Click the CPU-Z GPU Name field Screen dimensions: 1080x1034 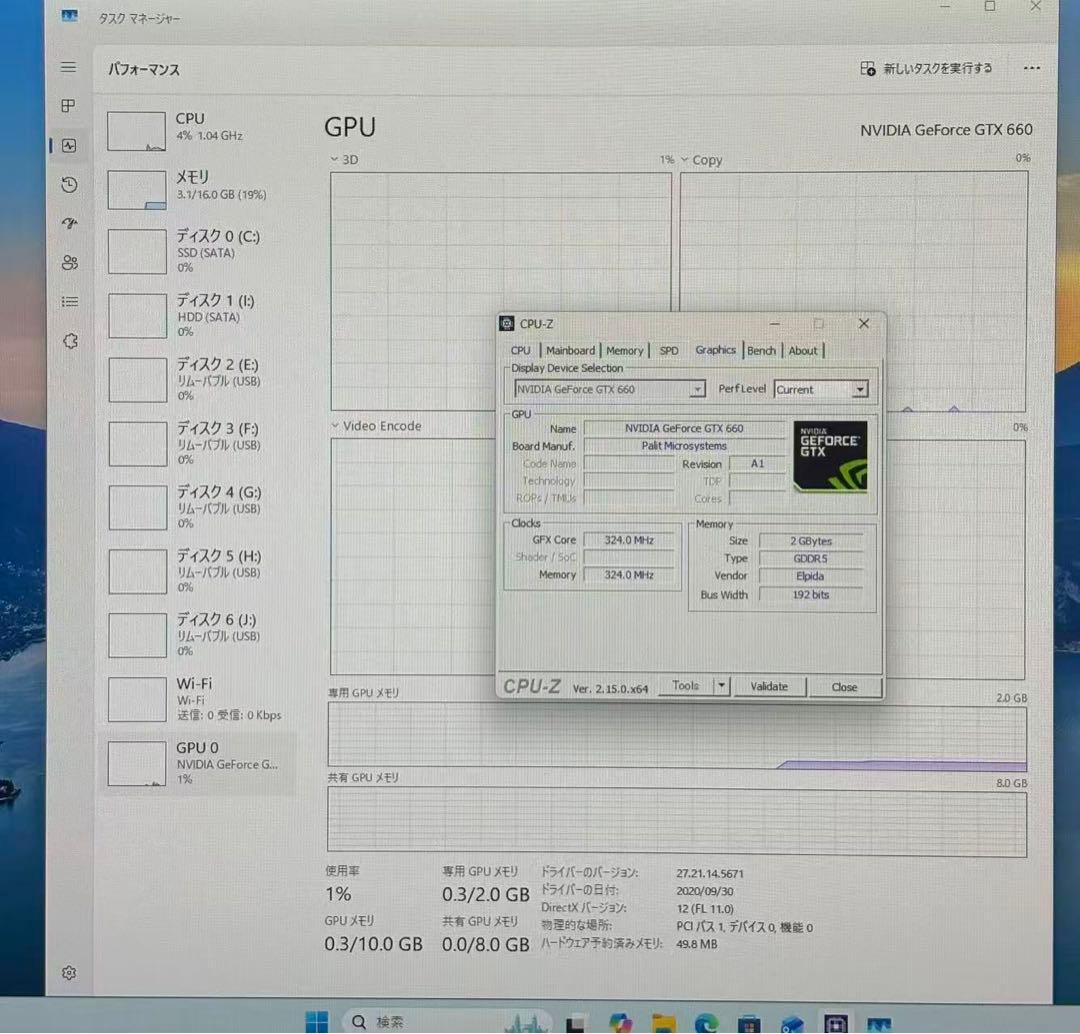[684, 428]
